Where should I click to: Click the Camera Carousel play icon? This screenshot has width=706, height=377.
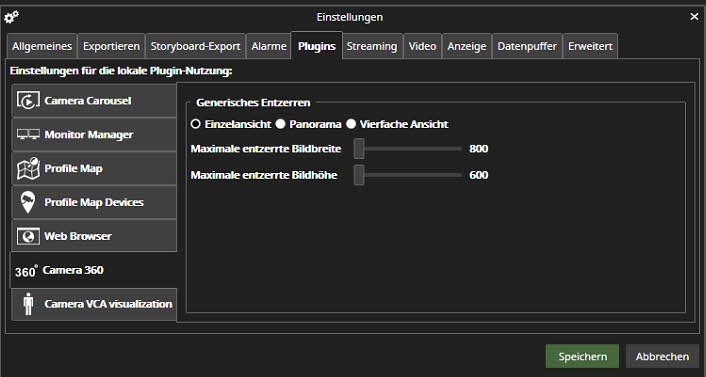click(x=28, y=100)
